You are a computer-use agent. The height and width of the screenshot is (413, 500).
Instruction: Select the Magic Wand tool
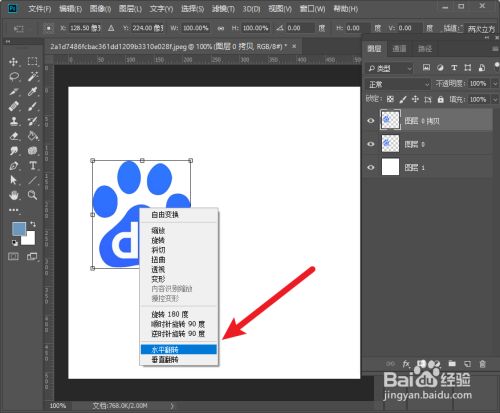[x=32, y=77]
